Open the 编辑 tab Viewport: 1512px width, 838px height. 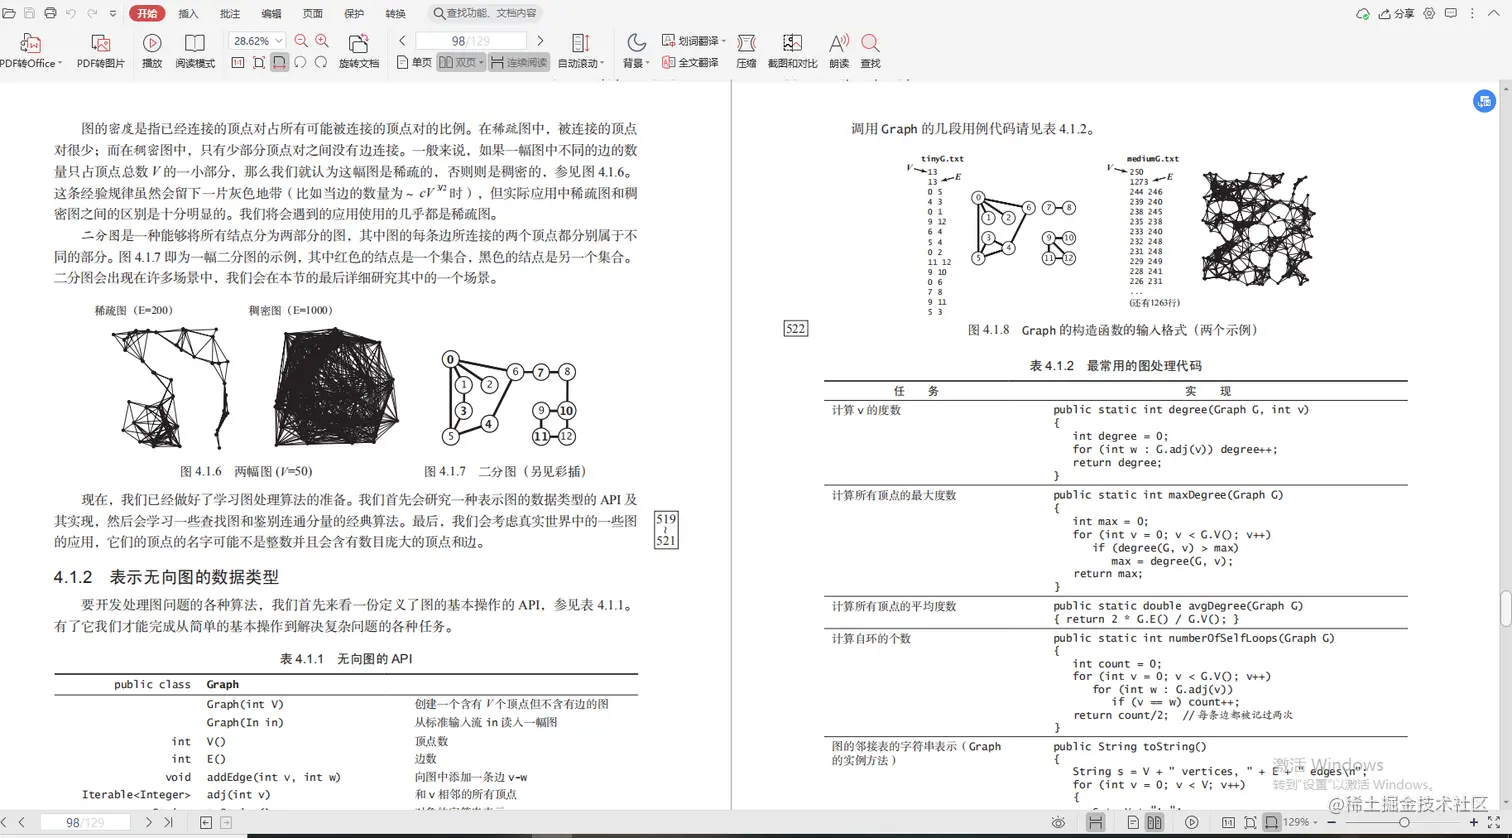tap(271, 14)
